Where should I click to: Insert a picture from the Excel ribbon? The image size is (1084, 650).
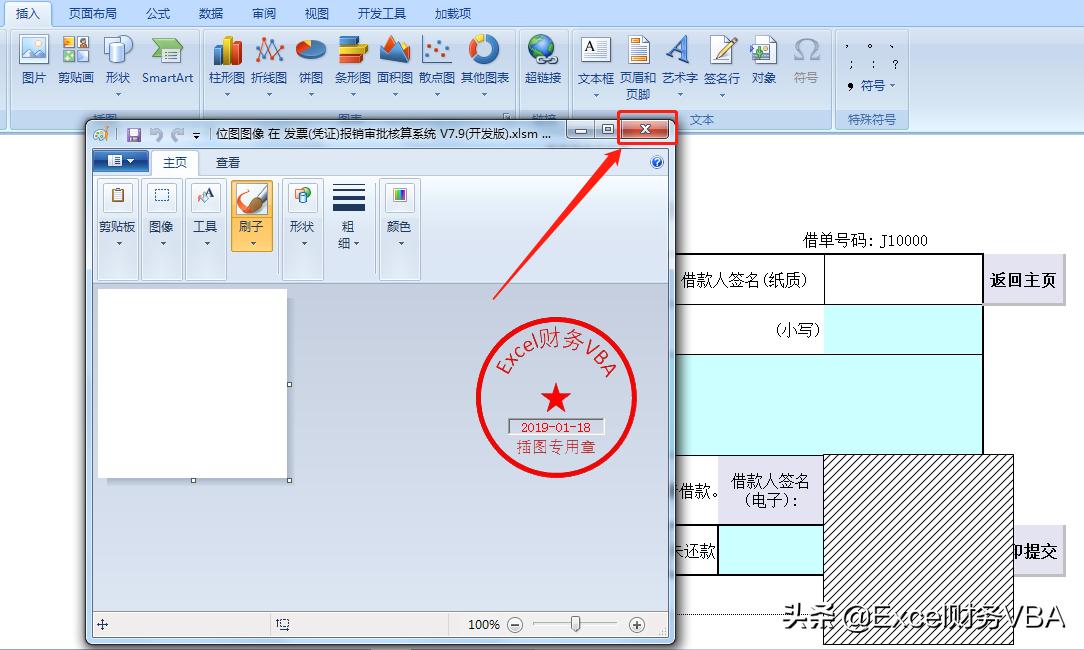coord(33,59)
